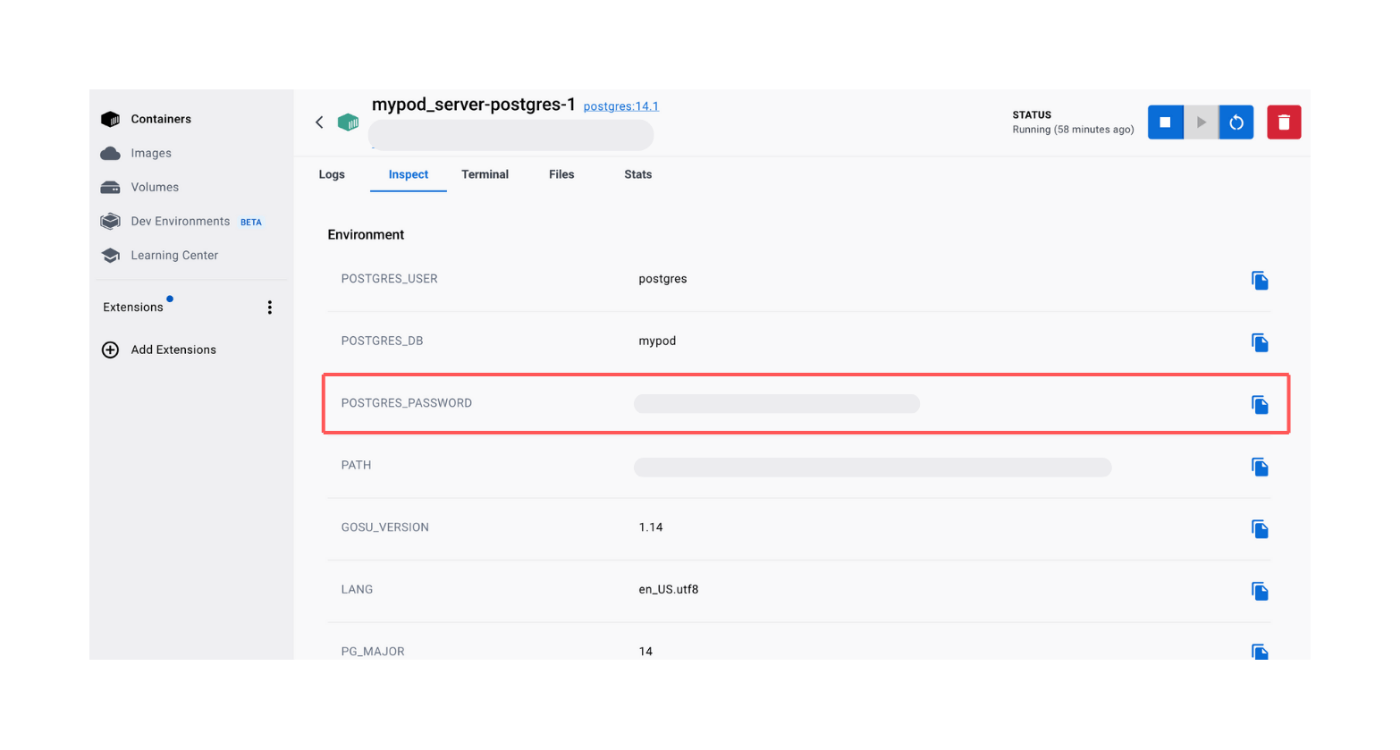Copy the POSTGRES_USER value
Image resolution: width=1400 pixels, height=750 pixels.
click(1259, 280)
